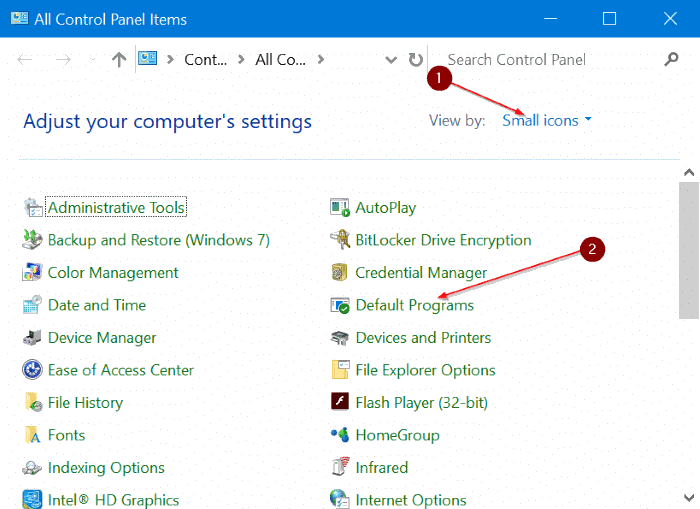
Task: Click the Color Management icon
Action: point(32,272)
